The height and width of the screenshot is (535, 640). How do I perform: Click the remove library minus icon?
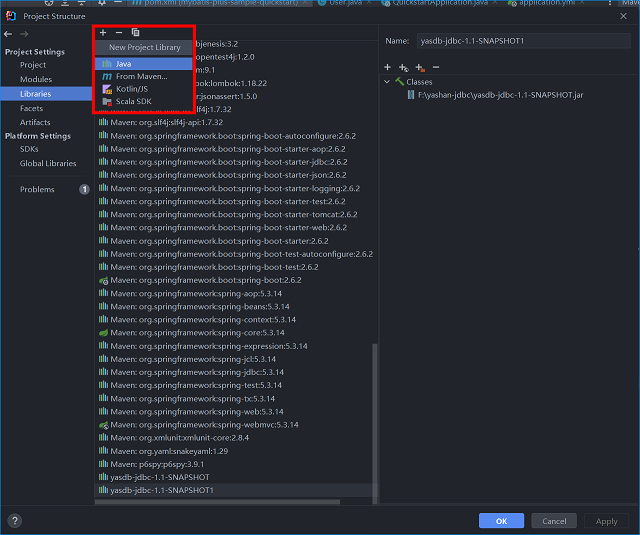click(x=118, y=32)
